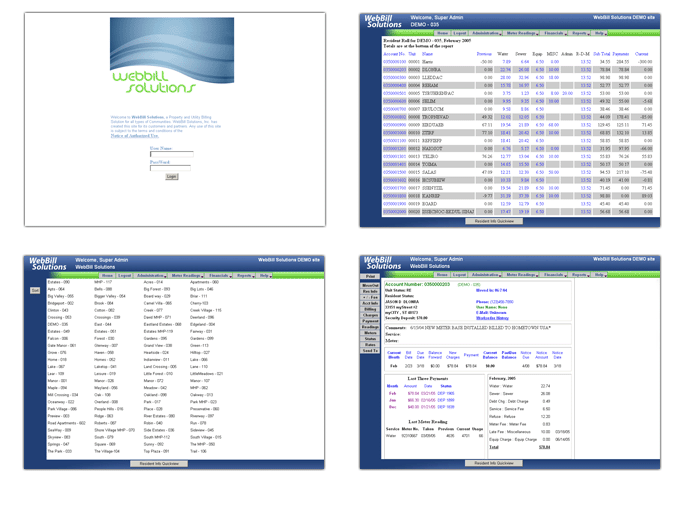The width and height of the screenshot is (680, 520).
Task: Select the Land Crossing - 005 community
Action: point(160,366)
